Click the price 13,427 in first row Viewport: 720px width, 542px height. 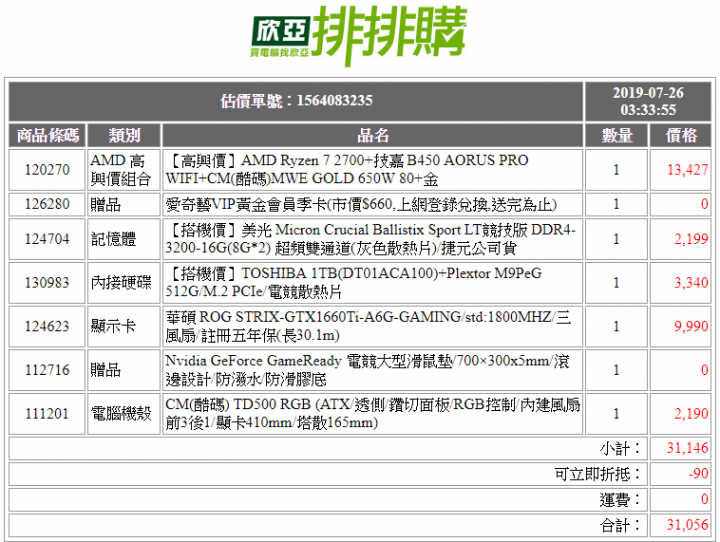coord(687,169)
